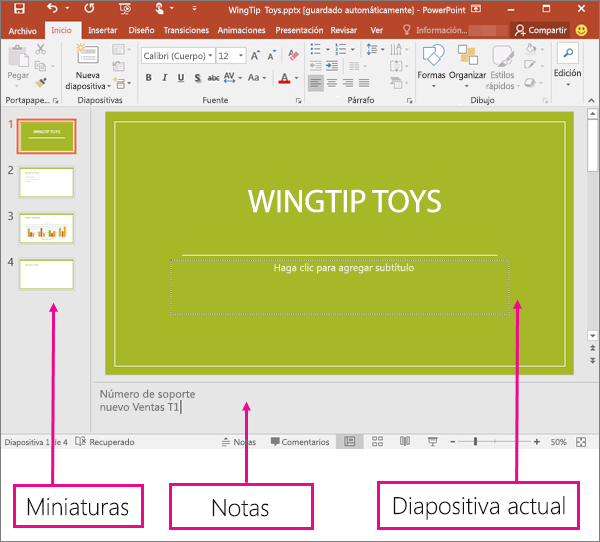The image size is (600, 542).
Task: Click the Save icon in the title bar
Action: pos(19,9)
